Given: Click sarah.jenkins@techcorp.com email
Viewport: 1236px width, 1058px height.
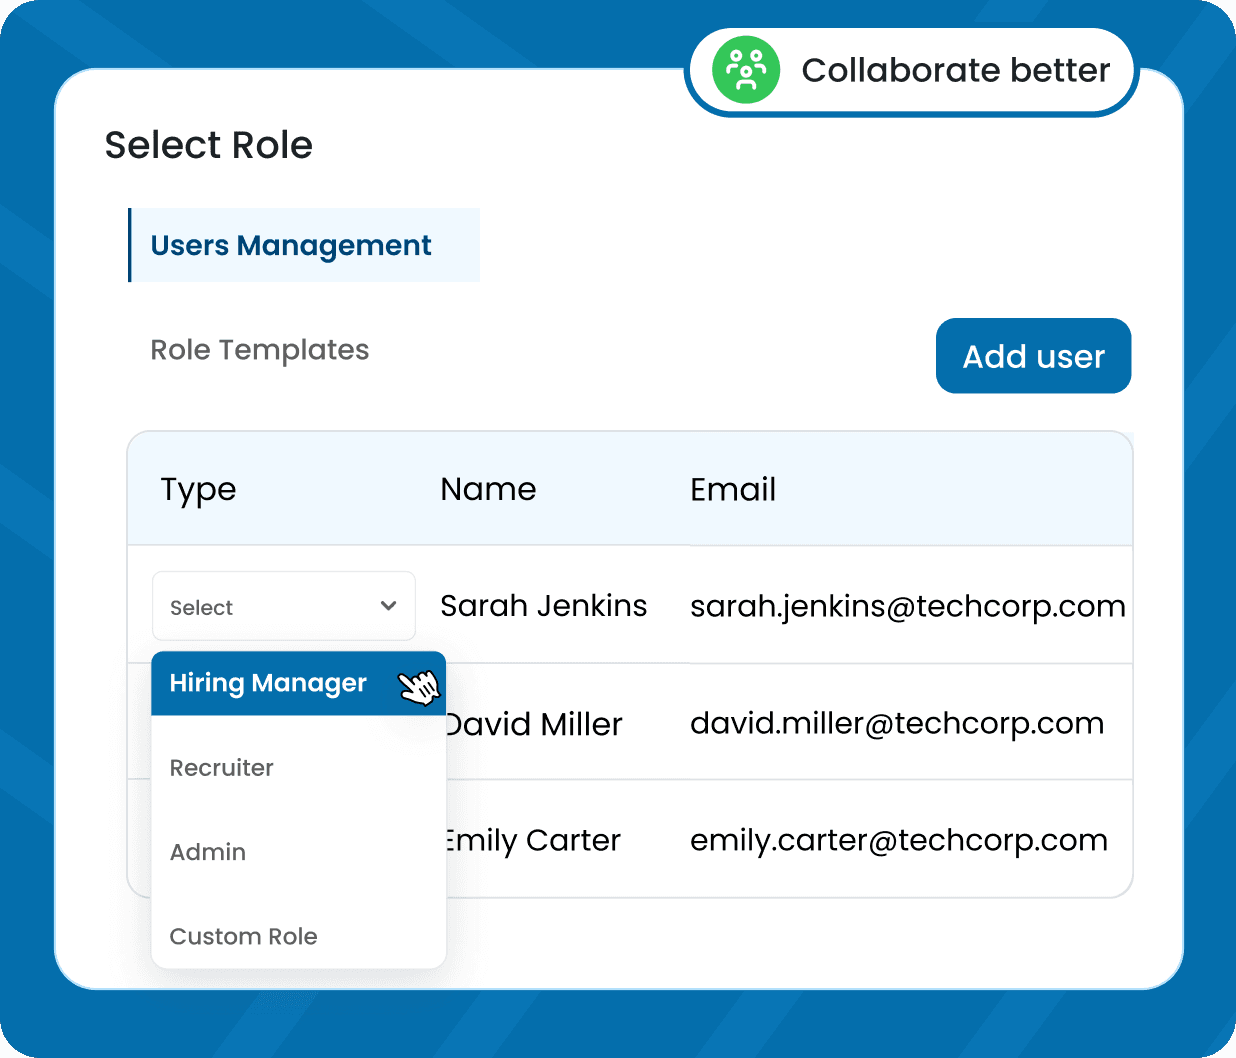Looking at the screenshot, I should [x=908, y=606].
